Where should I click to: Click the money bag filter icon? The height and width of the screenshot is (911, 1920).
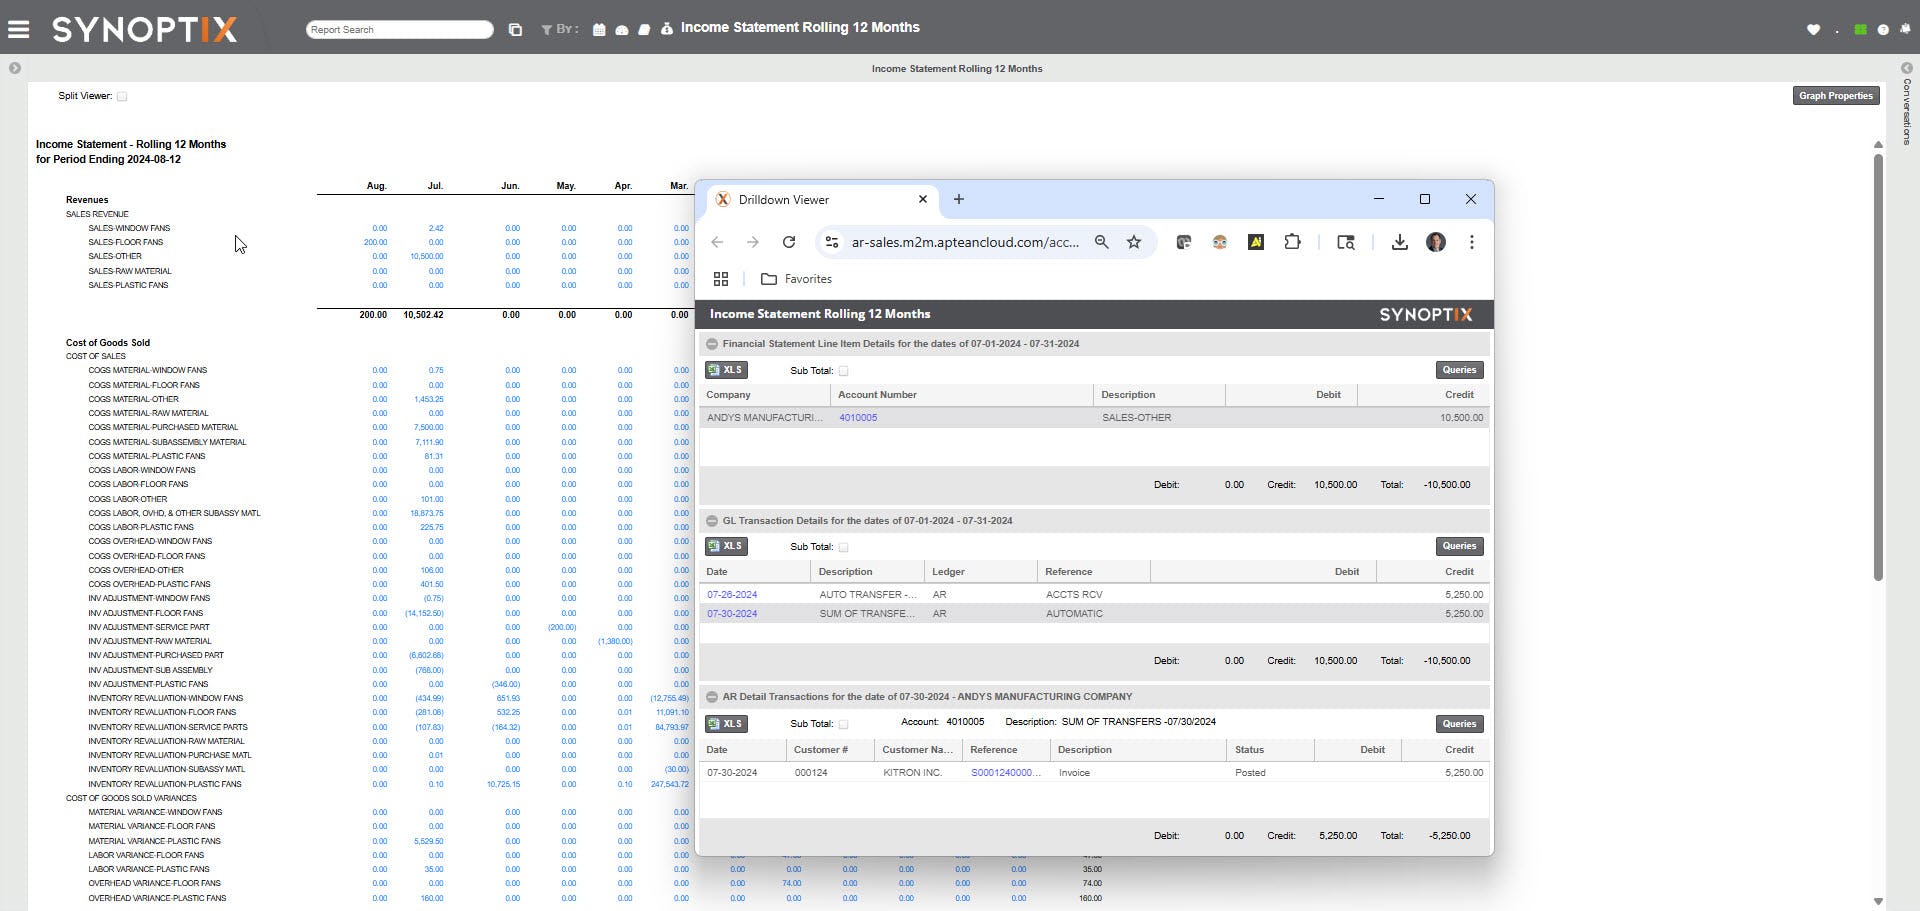click(x=667, y=29)
